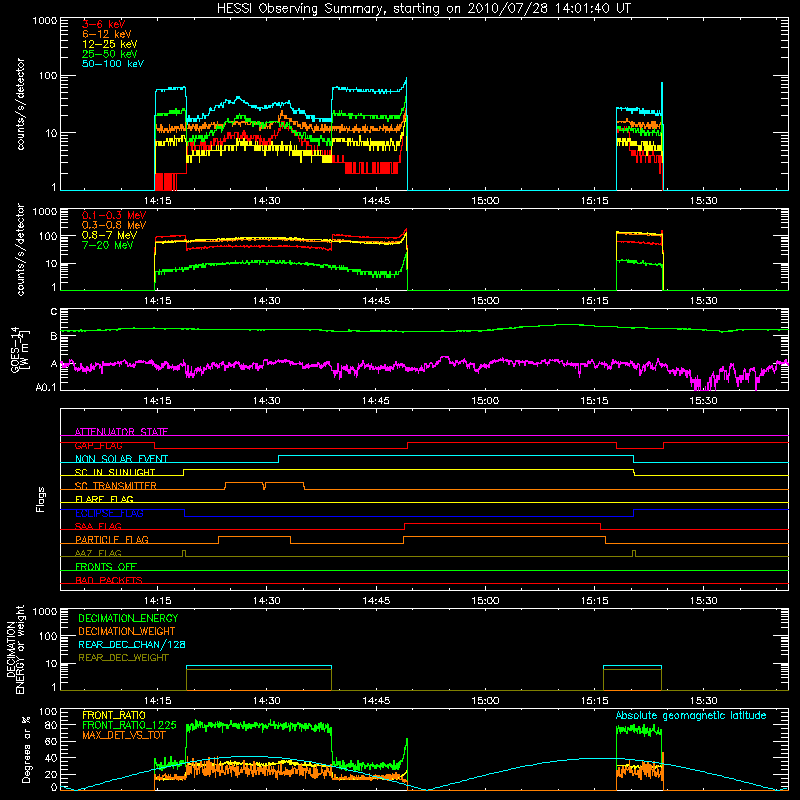Screen dimensions: 800x800
Task: Click the 'Degrees or %' y-axis label
Action: pyautogui.click(x=26, y=749)
